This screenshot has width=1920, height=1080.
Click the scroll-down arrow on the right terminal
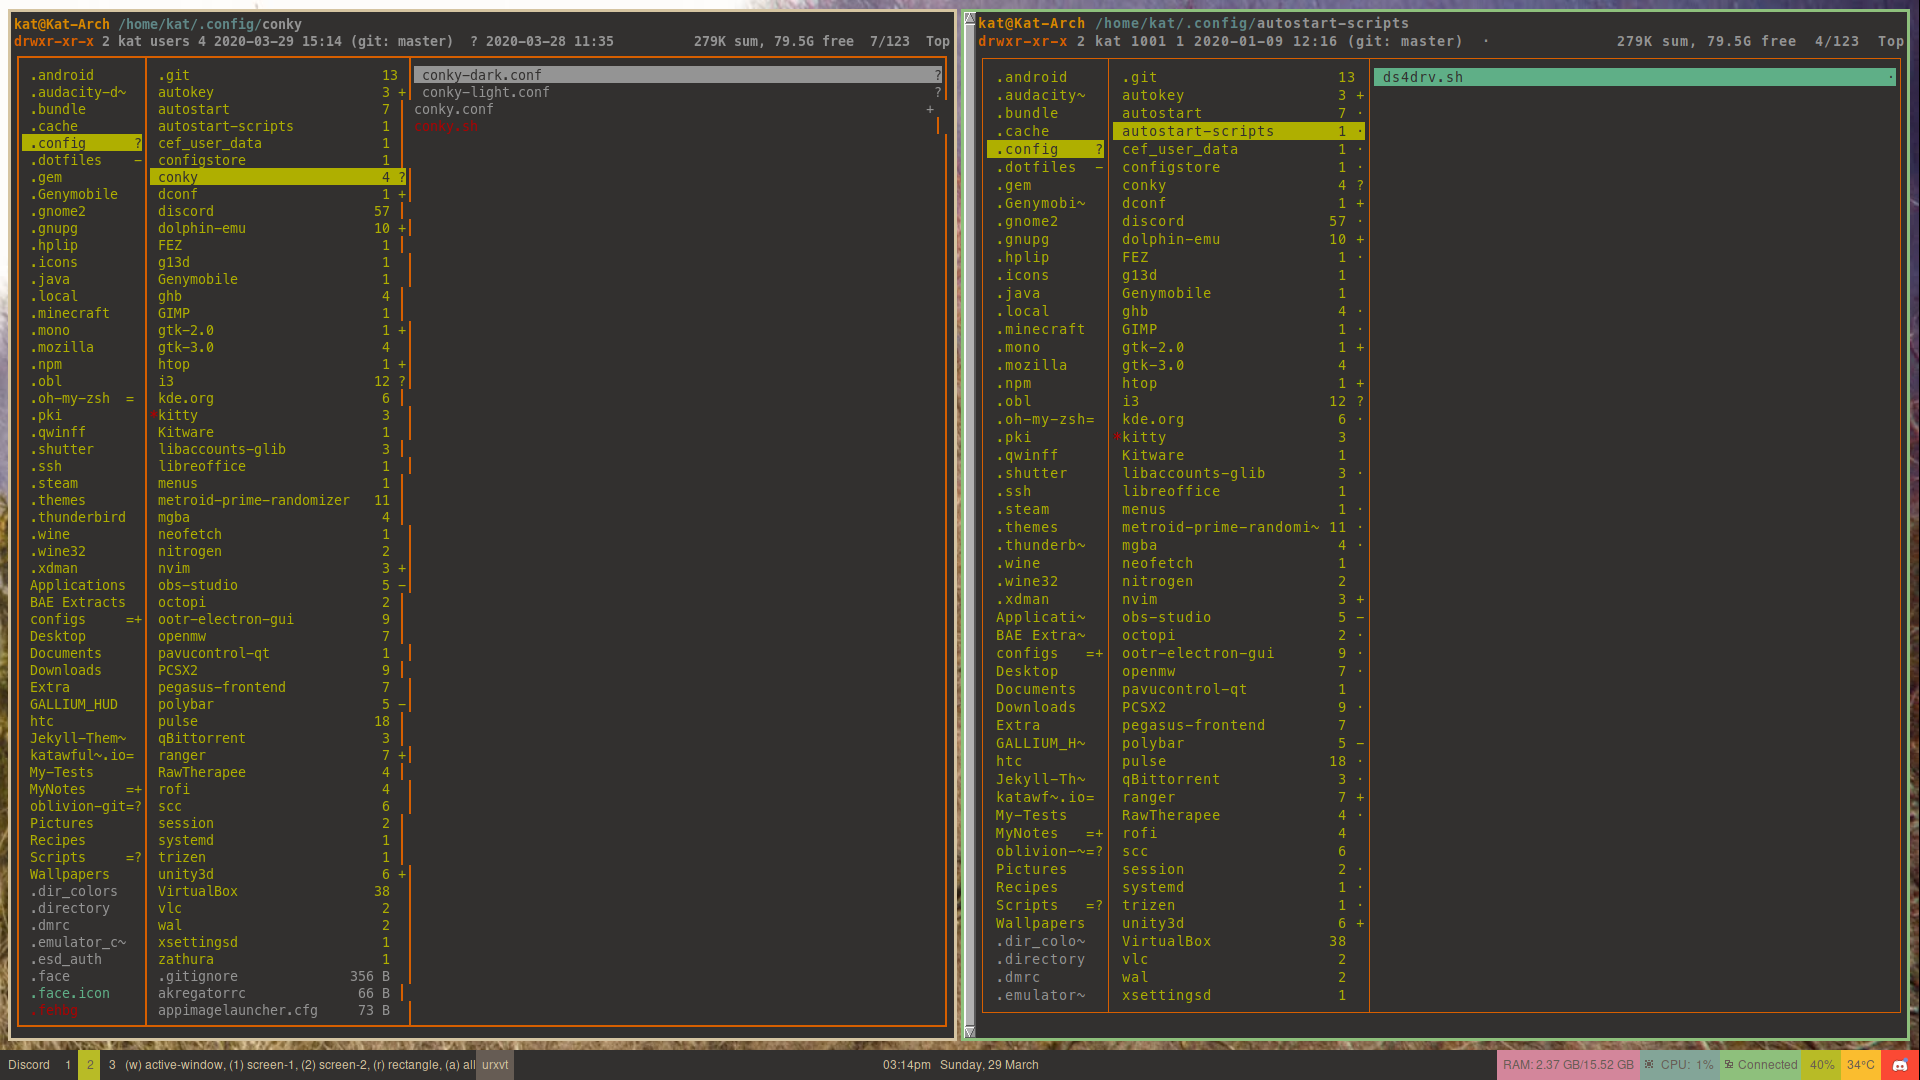[971, 1031]
